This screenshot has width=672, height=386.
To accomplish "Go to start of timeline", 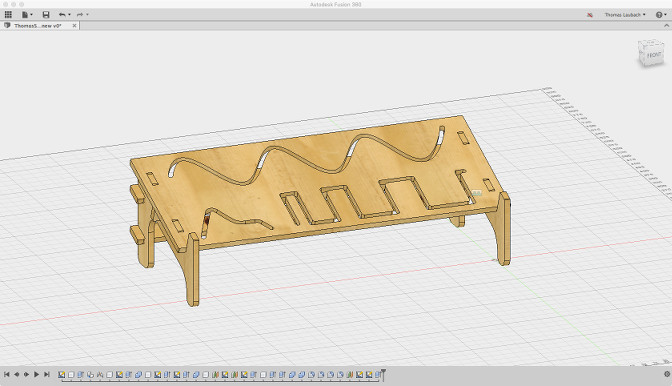I will coord(6,374).
